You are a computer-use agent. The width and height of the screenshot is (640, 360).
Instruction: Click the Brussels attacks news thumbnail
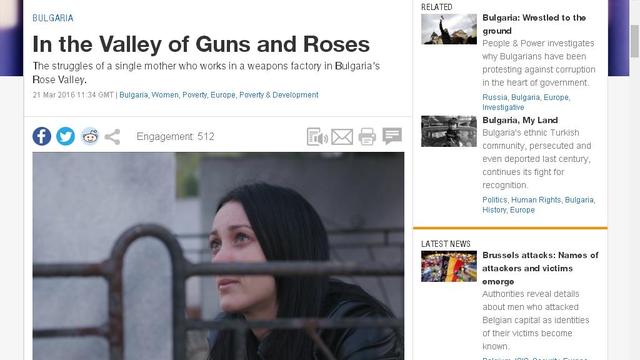point(449,266)
